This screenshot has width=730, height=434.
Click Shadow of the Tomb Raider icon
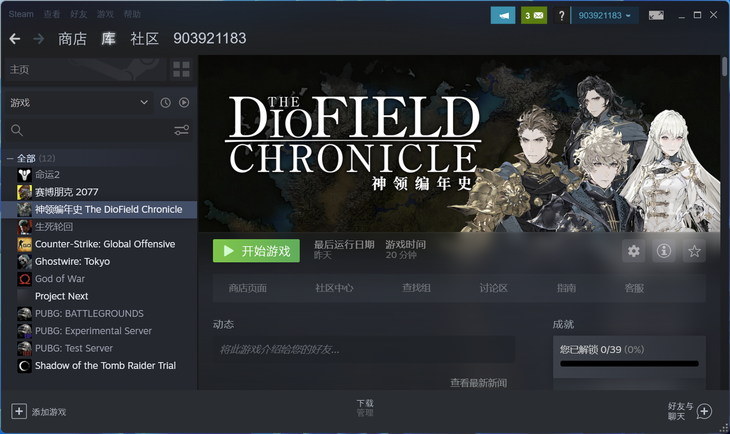tap(24, 366)
